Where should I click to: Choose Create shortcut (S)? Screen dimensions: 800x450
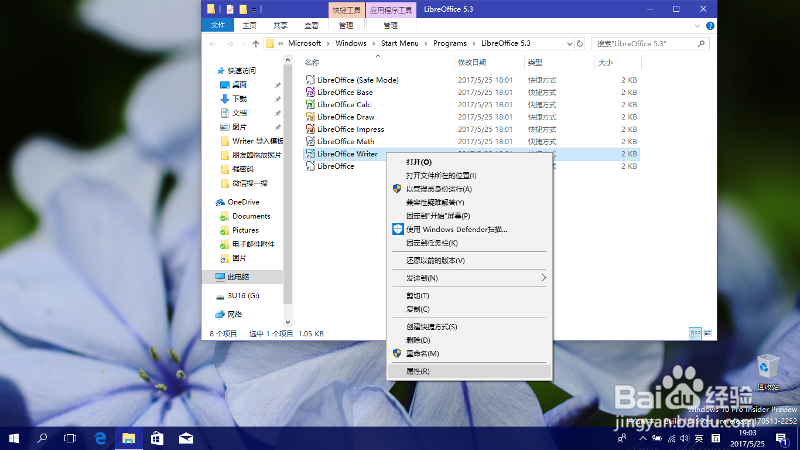(469, 327)
